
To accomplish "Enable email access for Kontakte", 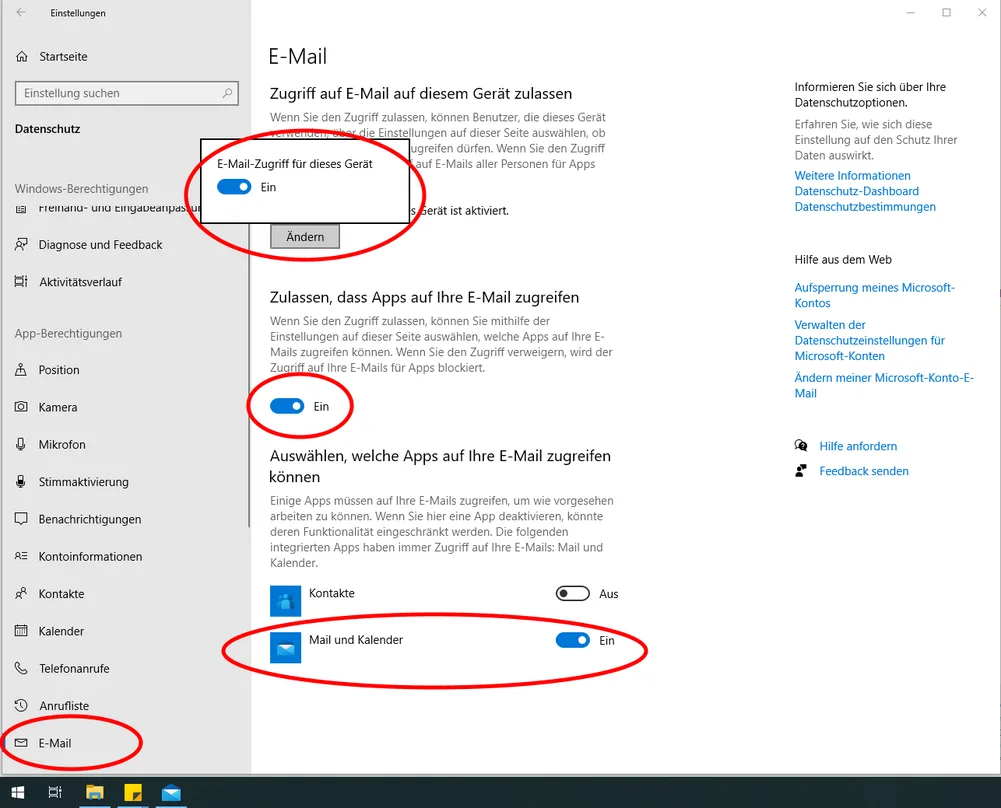I will [x=572, y=594].
